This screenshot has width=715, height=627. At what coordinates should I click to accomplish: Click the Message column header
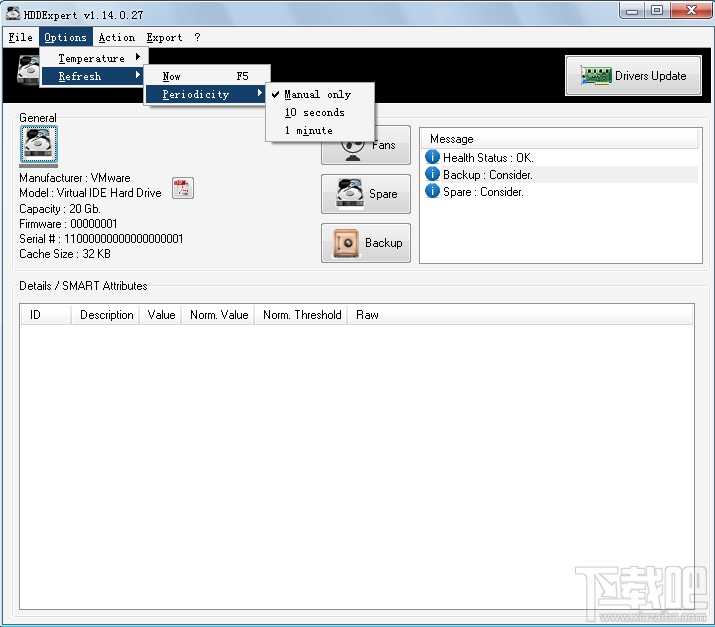coord(560,139)
